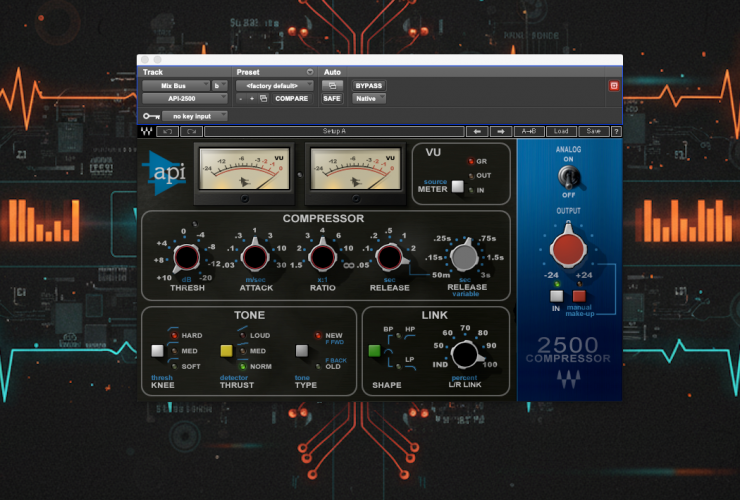Click the Waves logo icon in toolbar
Image resolution: width=740 pixels, height=500 pixels.
click(x=147, y=131)
